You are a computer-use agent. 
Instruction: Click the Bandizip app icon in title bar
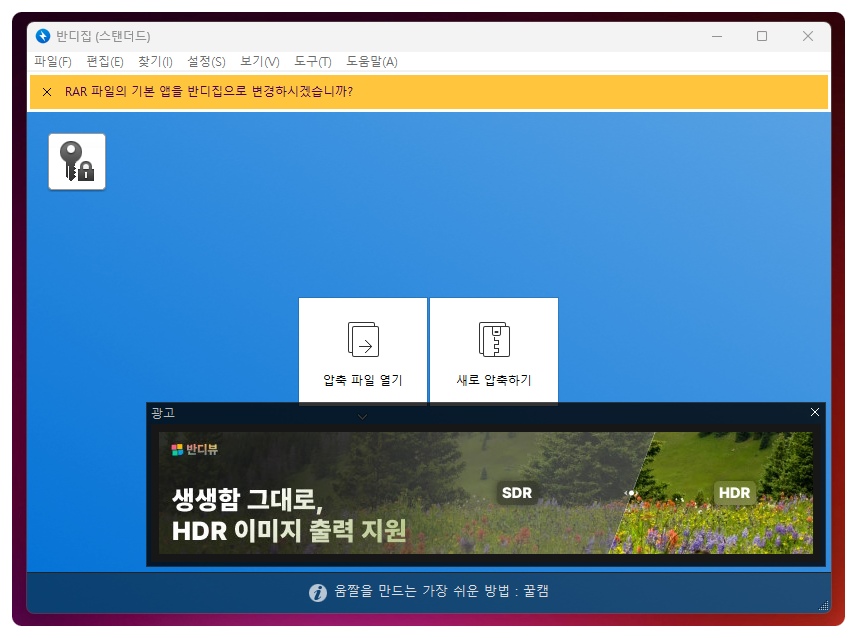[43, 36]
